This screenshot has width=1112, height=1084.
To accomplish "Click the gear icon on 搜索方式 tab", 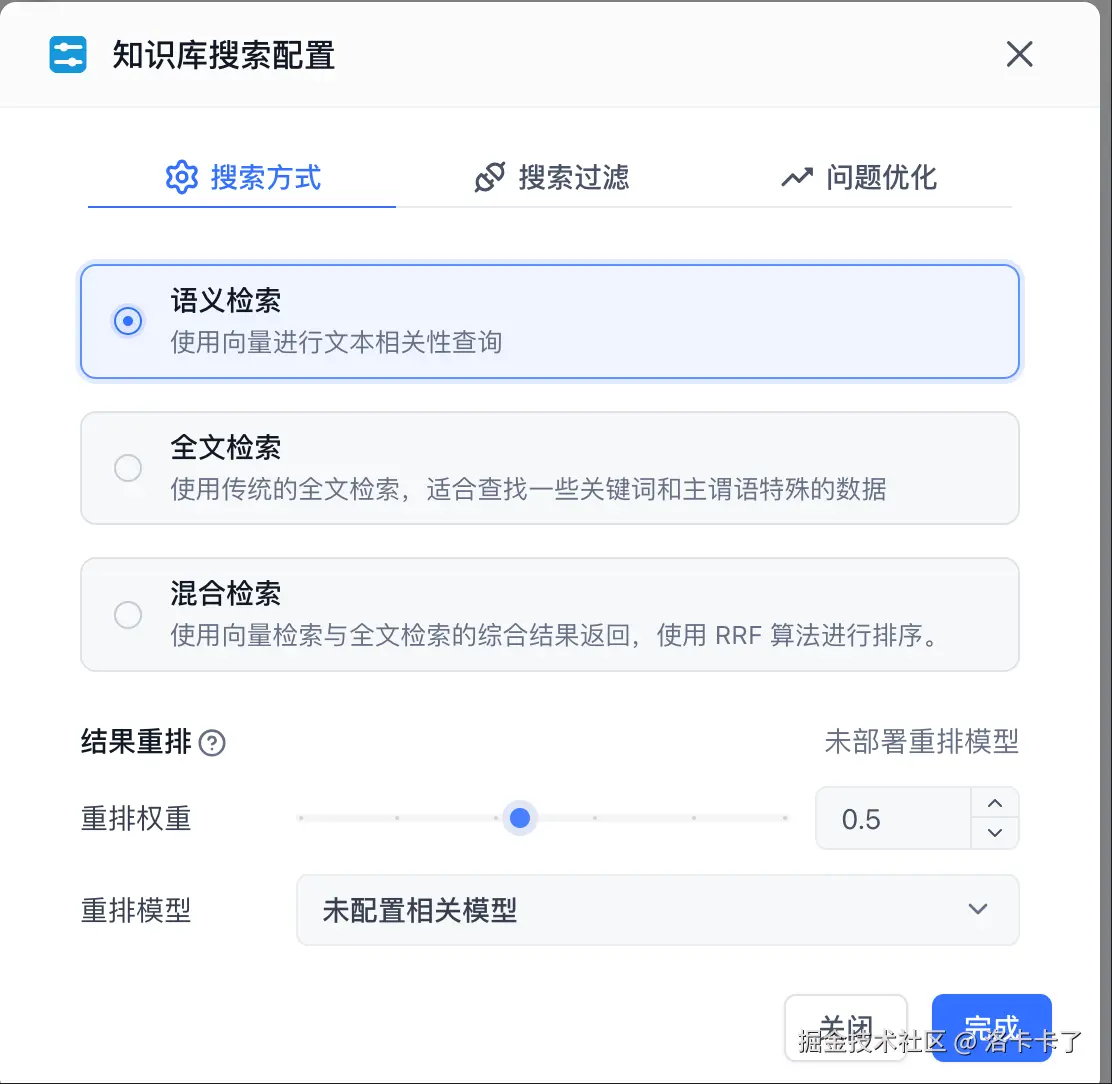I will click(182, 177).
